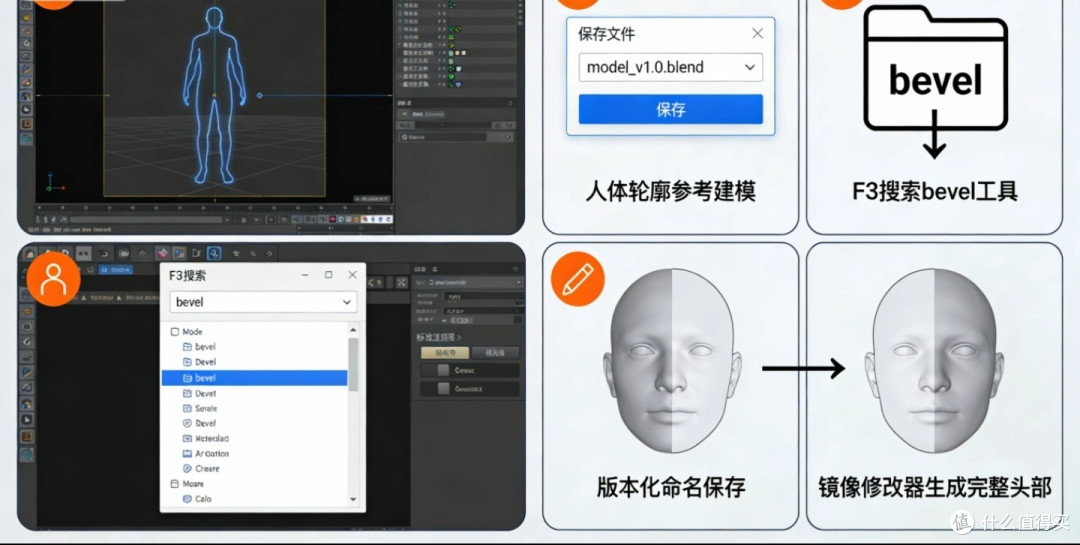The width and height of the screenshot is (1080, 545).
Task: Click the blue circle handle beside the figure
Action: 260,95
